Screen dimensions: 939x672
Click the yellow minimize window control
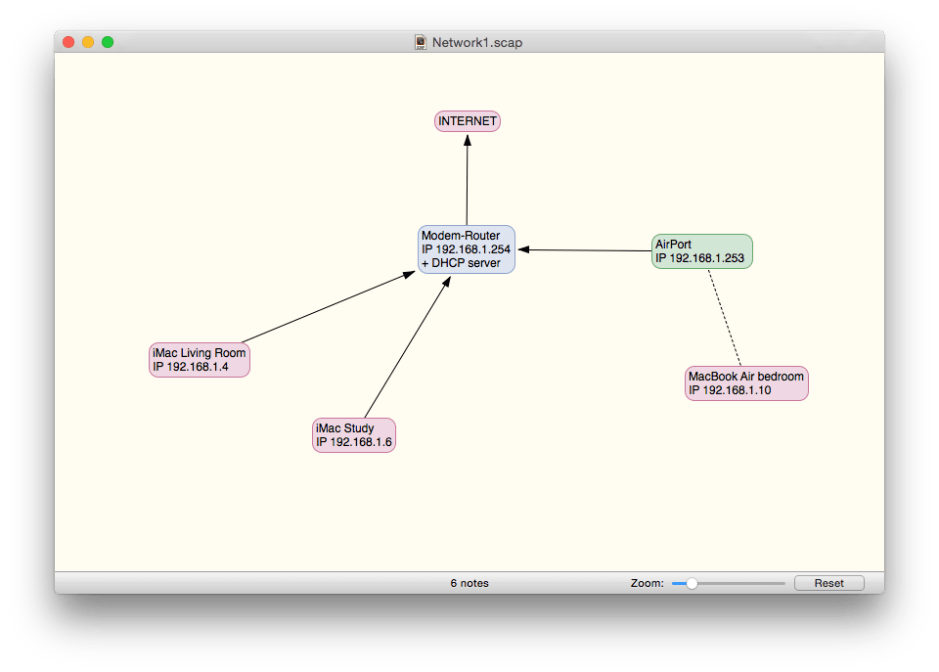(x=90, y=42)
